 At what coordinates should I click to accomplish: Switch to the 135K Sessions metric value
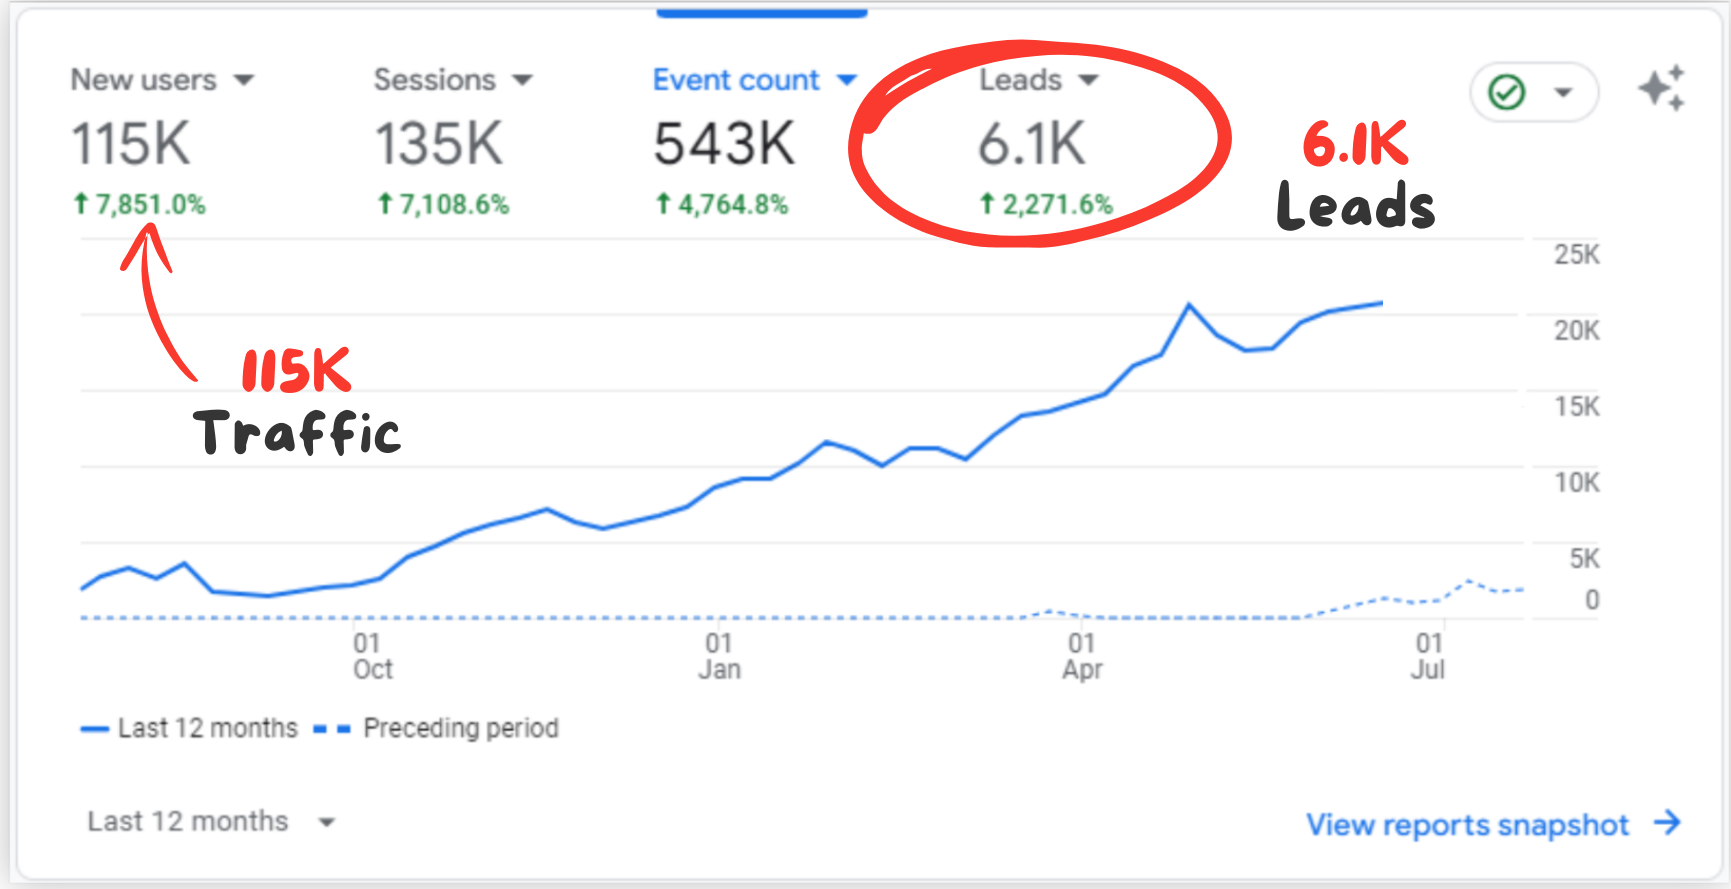(438, 144)
